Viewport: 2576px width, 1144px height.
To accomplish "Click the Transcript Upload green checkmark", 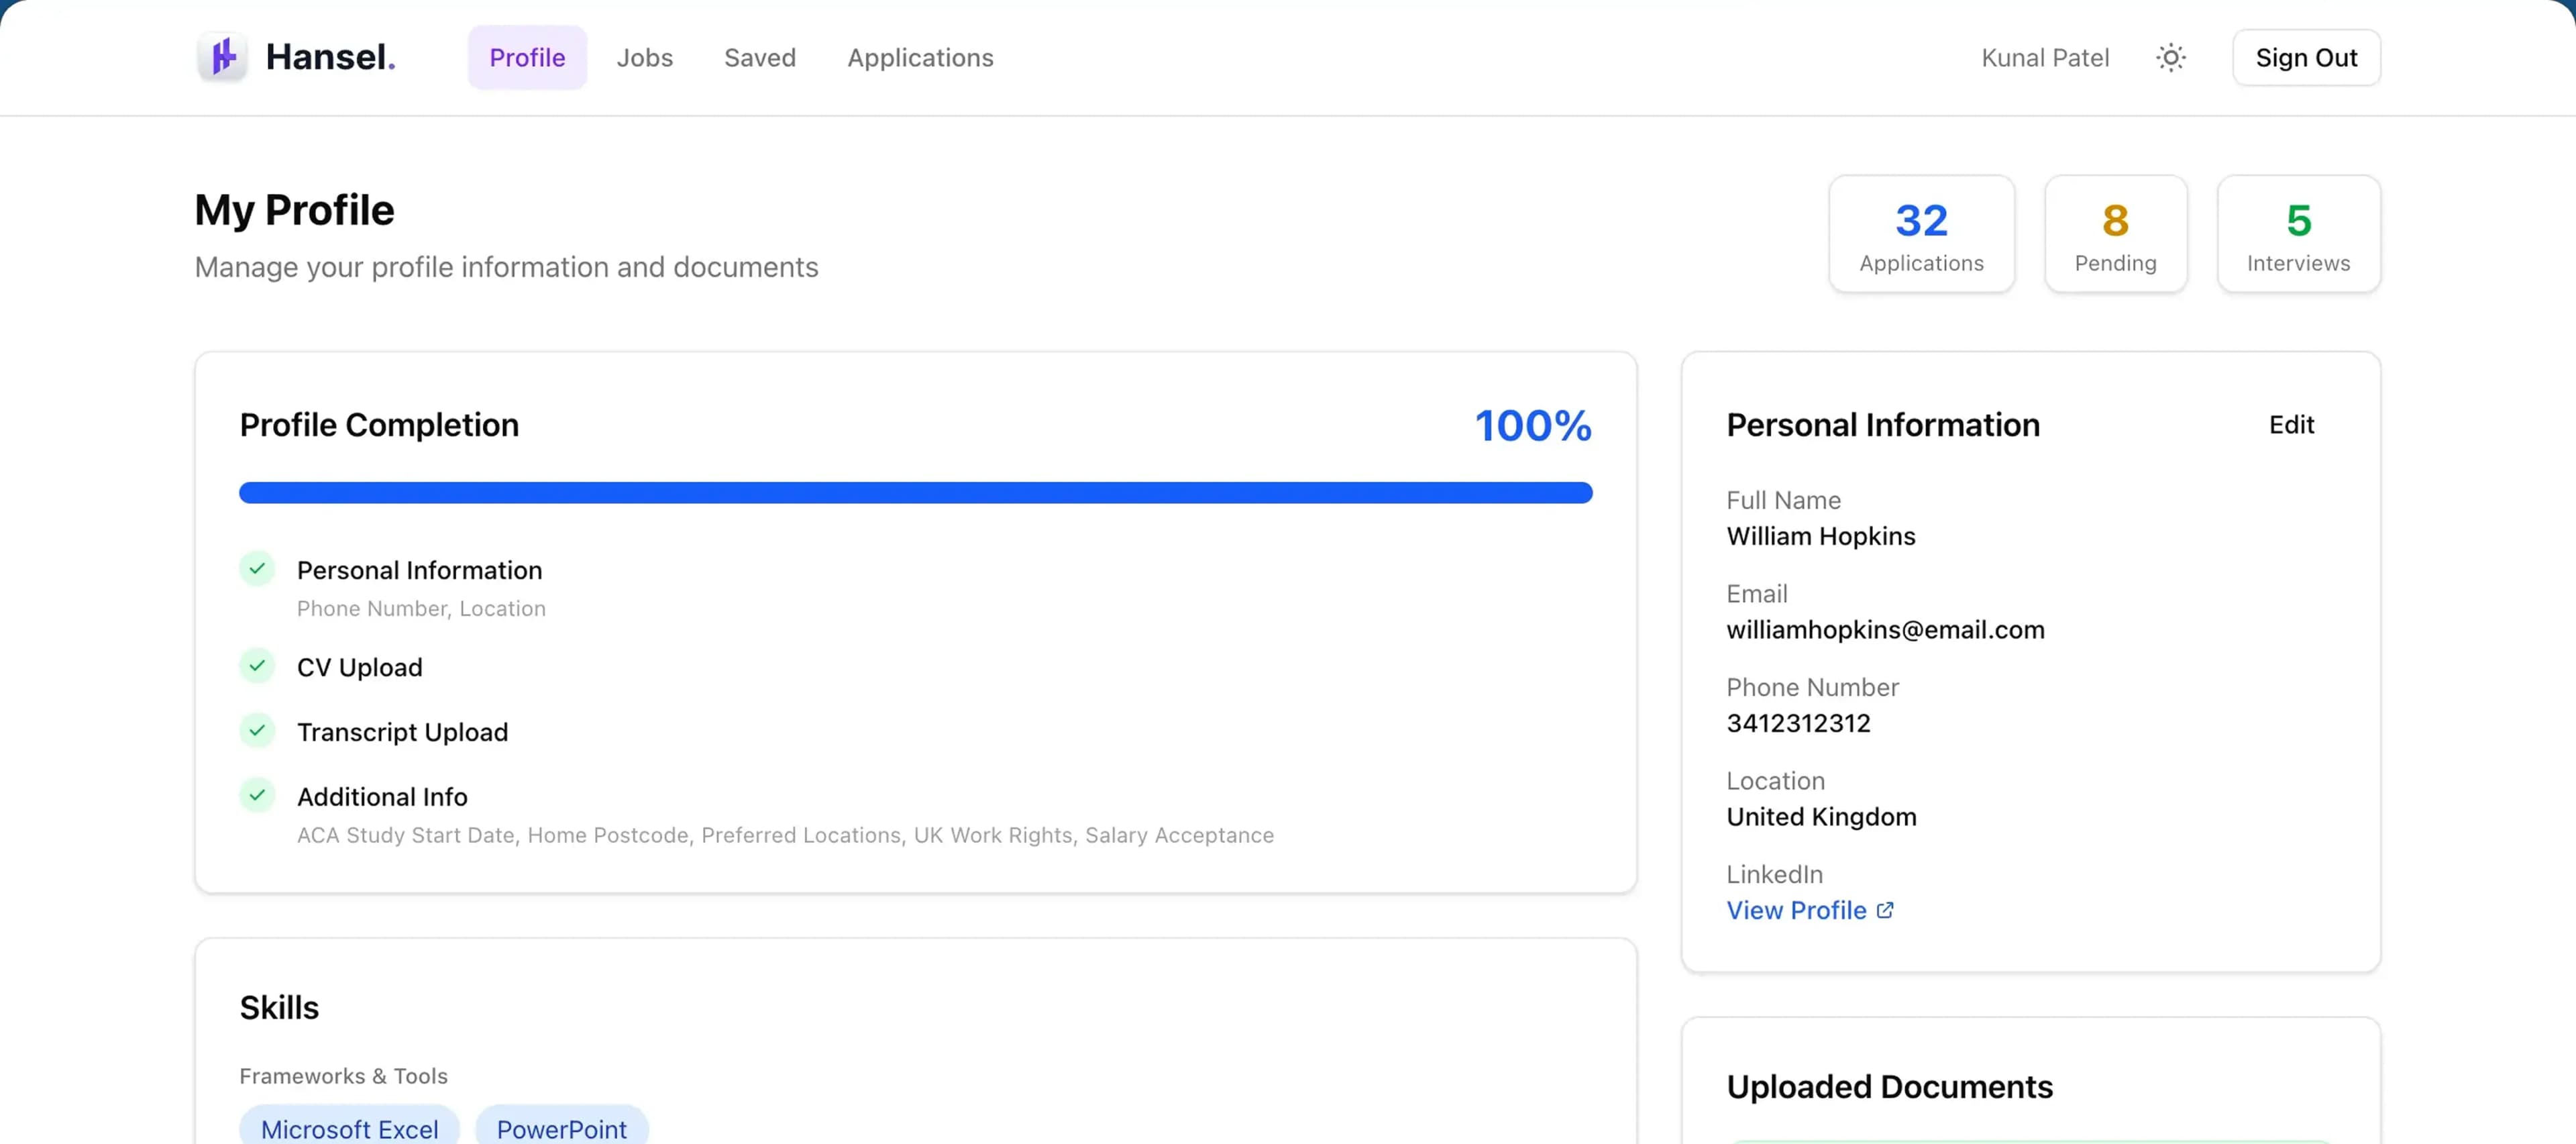I will (x=257, y=731).
